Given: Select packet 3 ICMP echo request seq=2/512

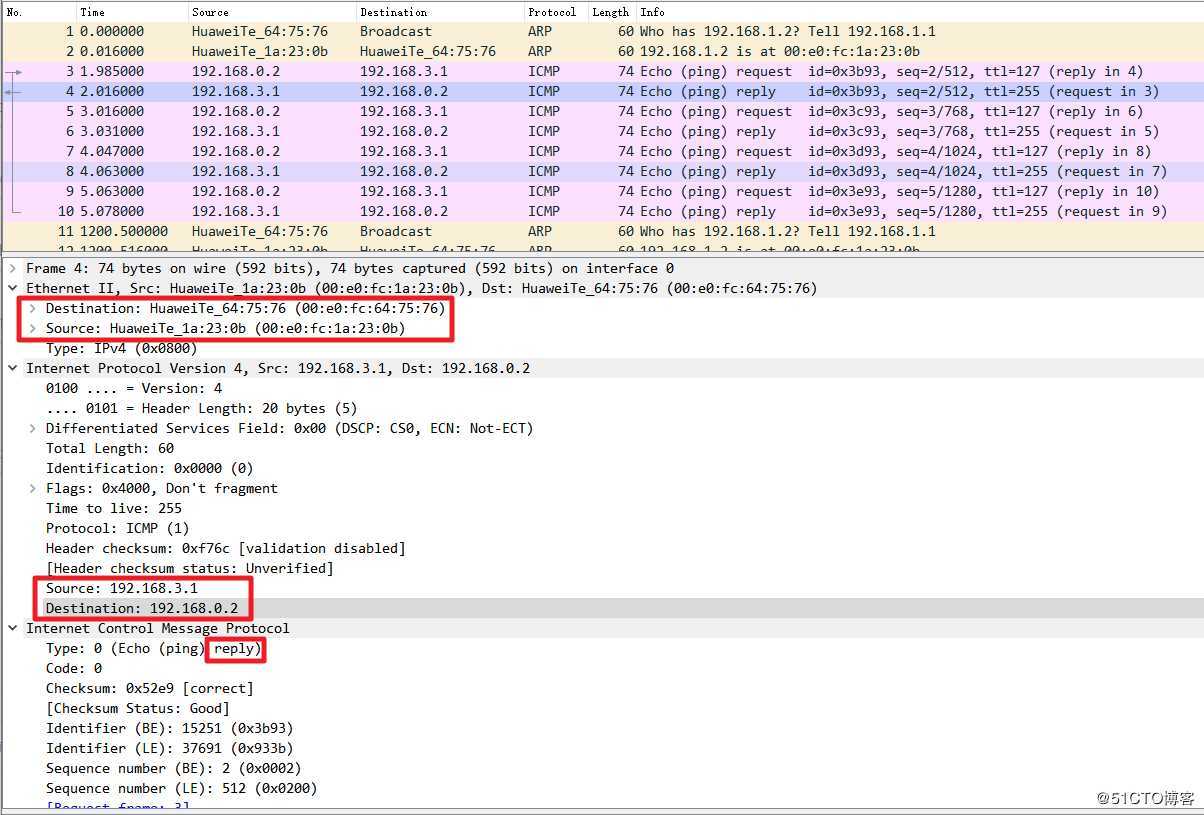Looking at the screenshot, I should click(602, 71).
